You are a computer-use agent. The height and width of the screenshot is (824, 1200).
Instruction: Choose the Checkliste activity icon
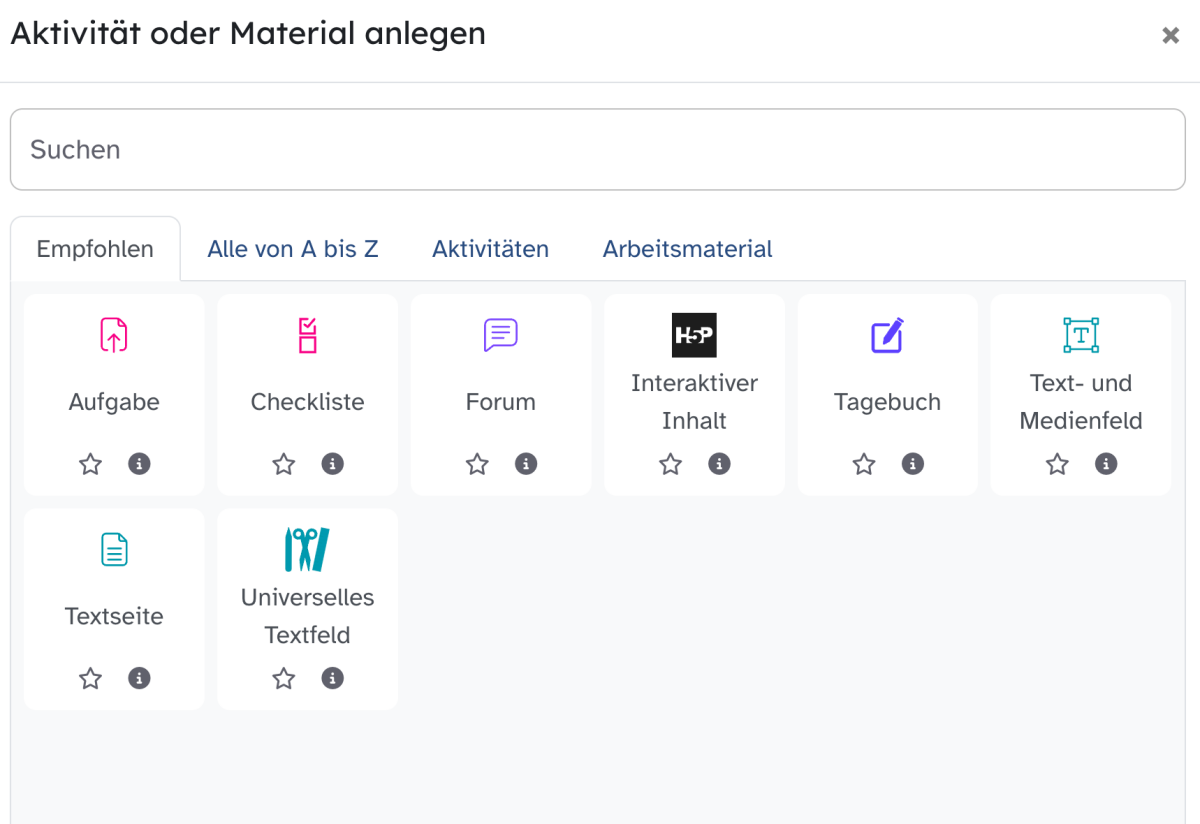pos(307,335)
